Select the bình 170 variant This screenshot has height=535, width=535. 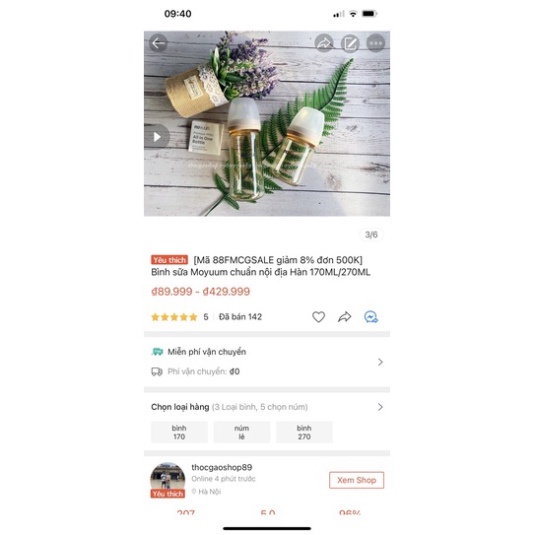179,432
